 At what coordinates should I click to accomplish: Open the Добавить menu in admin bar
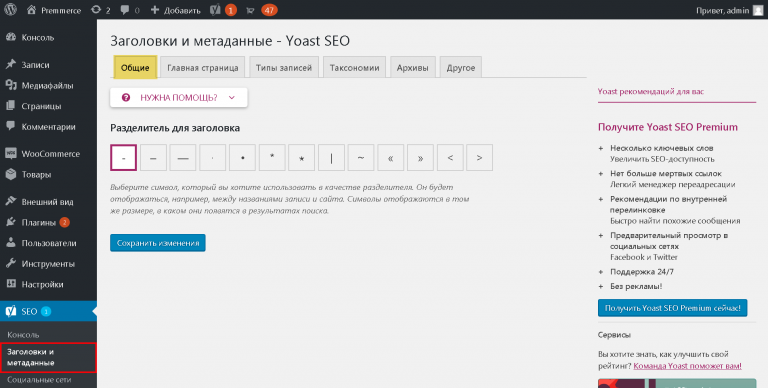(175, 10)
